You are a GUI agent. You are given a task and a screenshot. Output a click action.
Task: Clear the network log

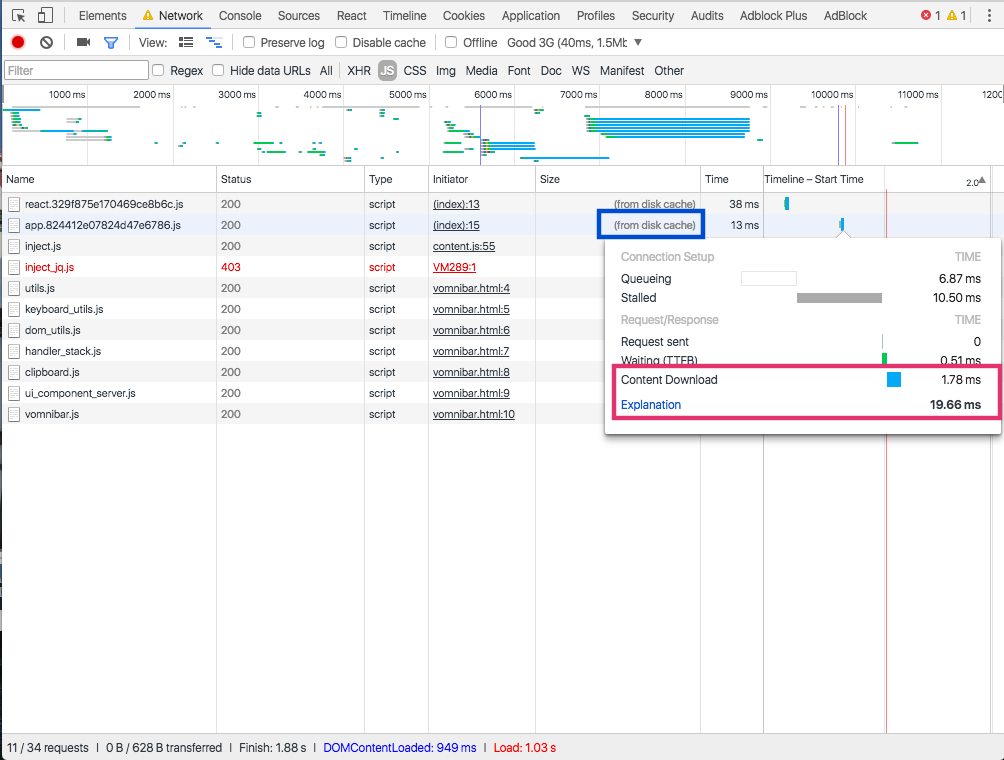46,43
